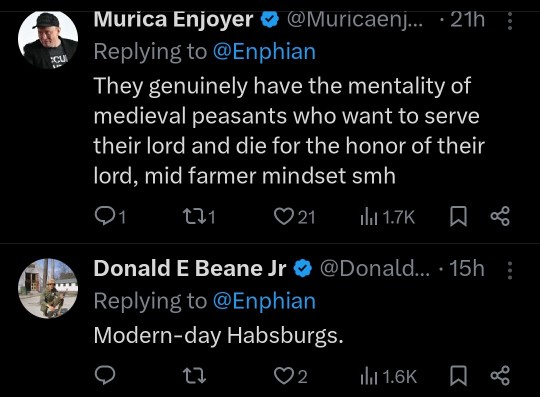Image resolution: width=540 pixels, height=397 pixels.
Task: Open @Enphian link in first reply
Action: click(x=264, y=52)
